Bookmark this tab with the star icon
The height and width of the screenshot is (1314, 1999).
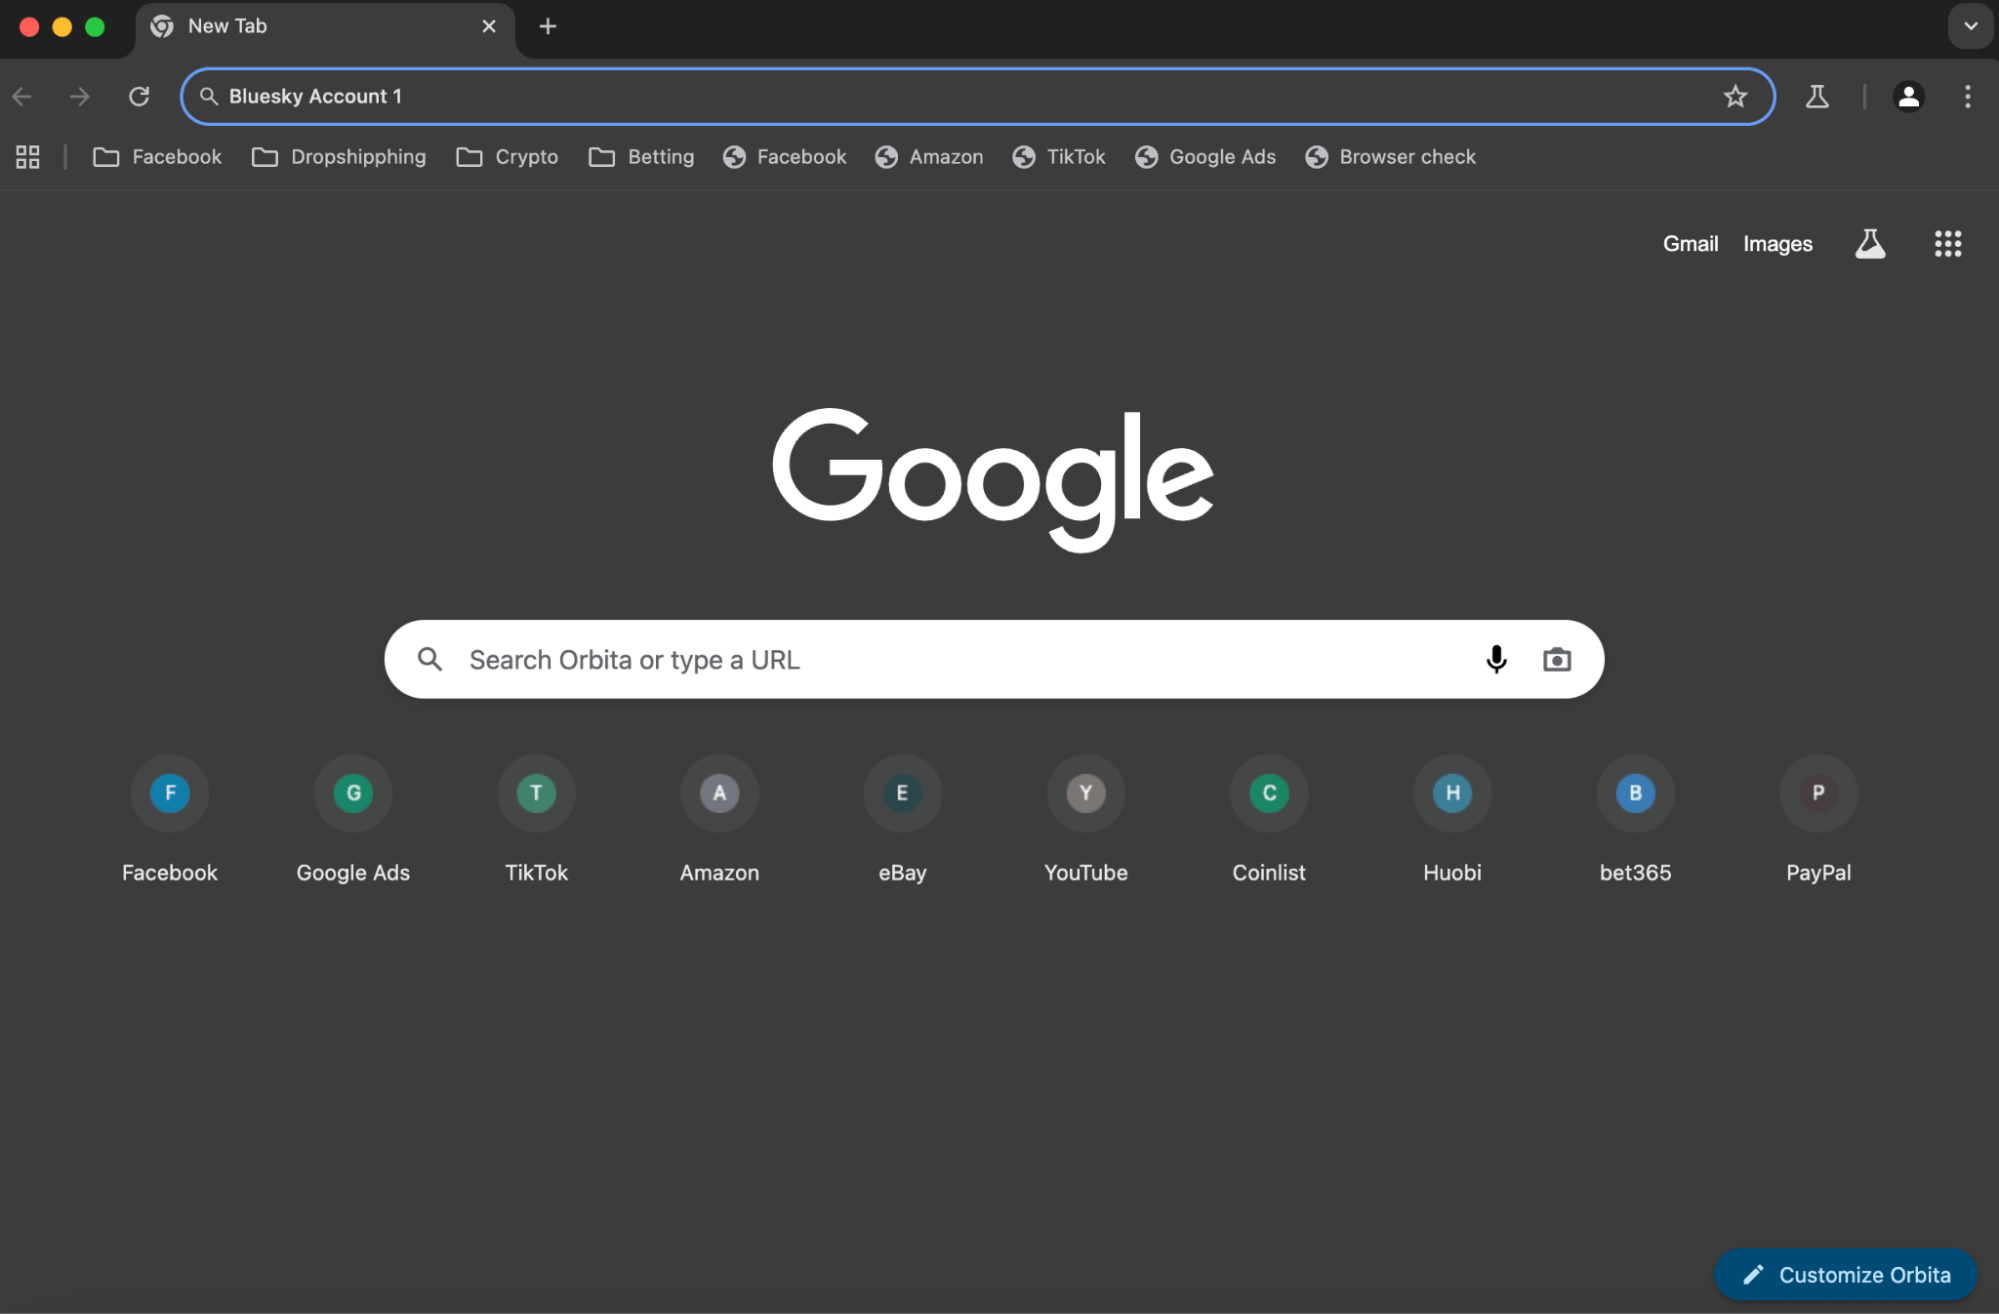click(1735, 96)
